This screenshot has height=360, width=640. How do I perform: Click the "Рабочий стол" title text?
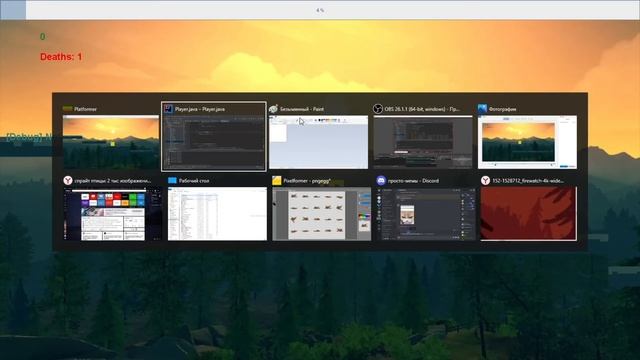click(194, 181)
